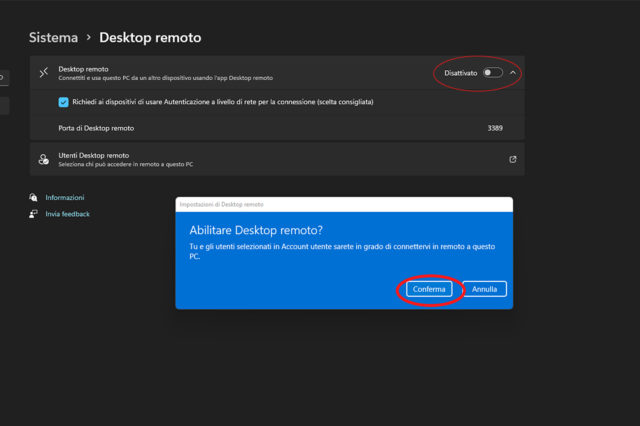Open the external link icon for Utenti Desktop remoto
The image size is (640, 426).
pos(513,159)
